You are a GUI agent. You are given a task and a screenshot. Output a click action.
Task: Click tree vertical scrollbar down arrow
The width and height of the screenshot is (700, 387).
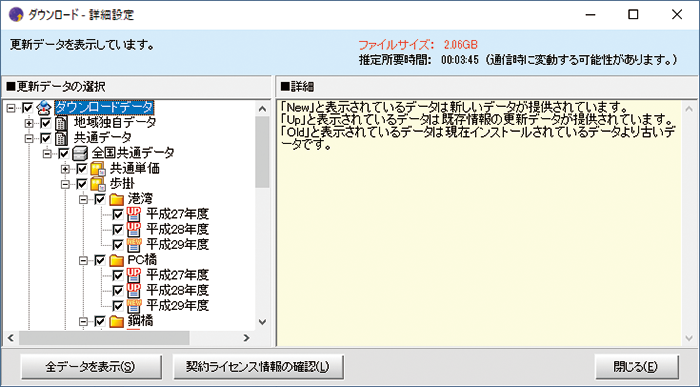pyautogui.click(x=262, y=322)
